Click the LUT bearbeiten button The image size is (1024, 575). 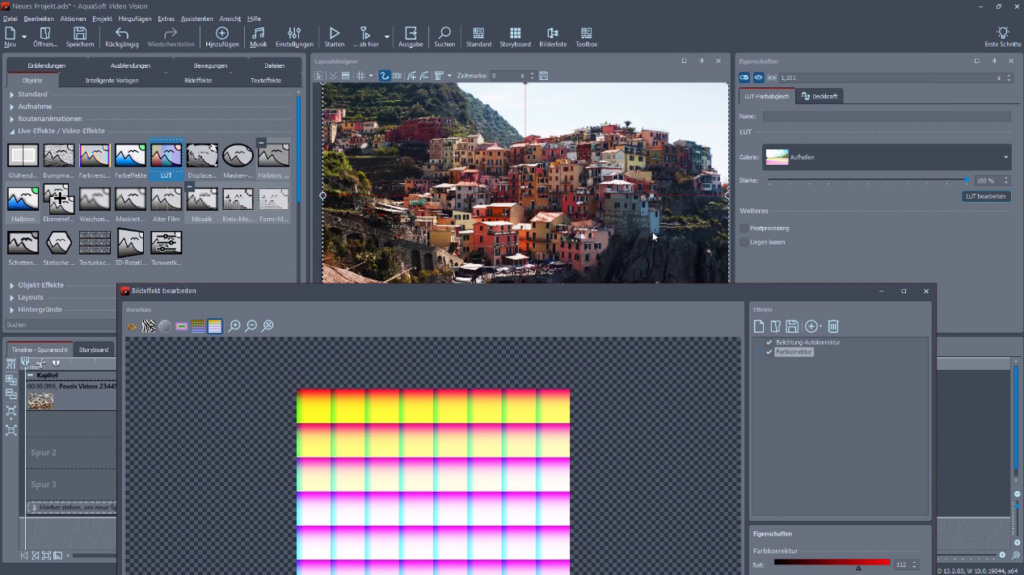click(x=986, y=196)
